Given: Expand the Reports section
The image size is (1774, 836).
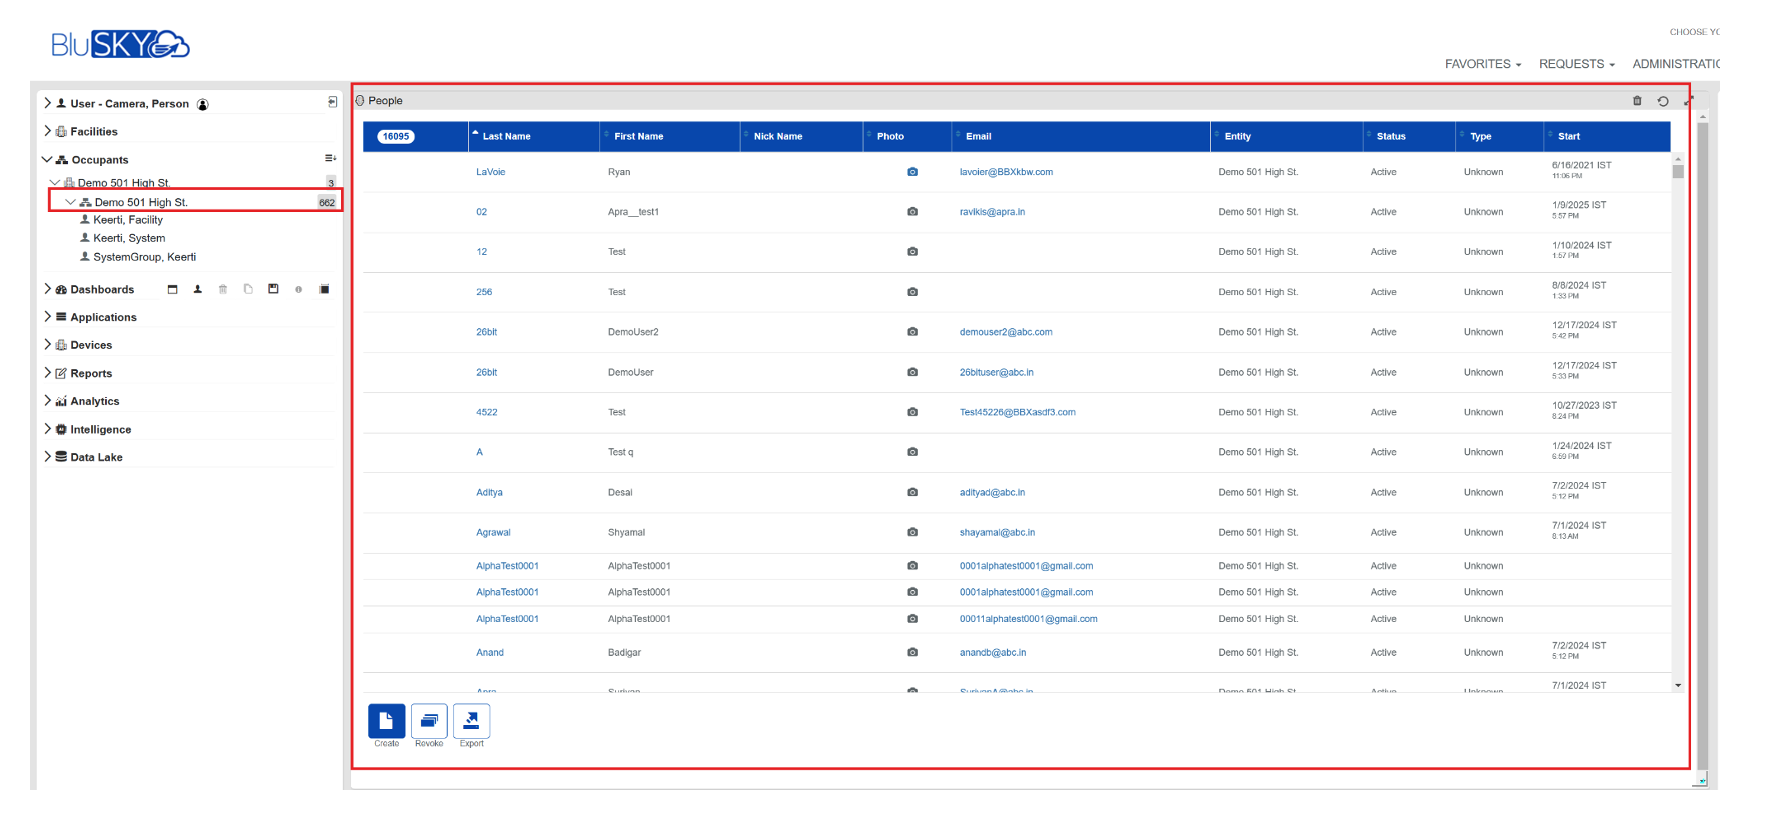Looking at the screenshot, I should [x=47, y=373].
